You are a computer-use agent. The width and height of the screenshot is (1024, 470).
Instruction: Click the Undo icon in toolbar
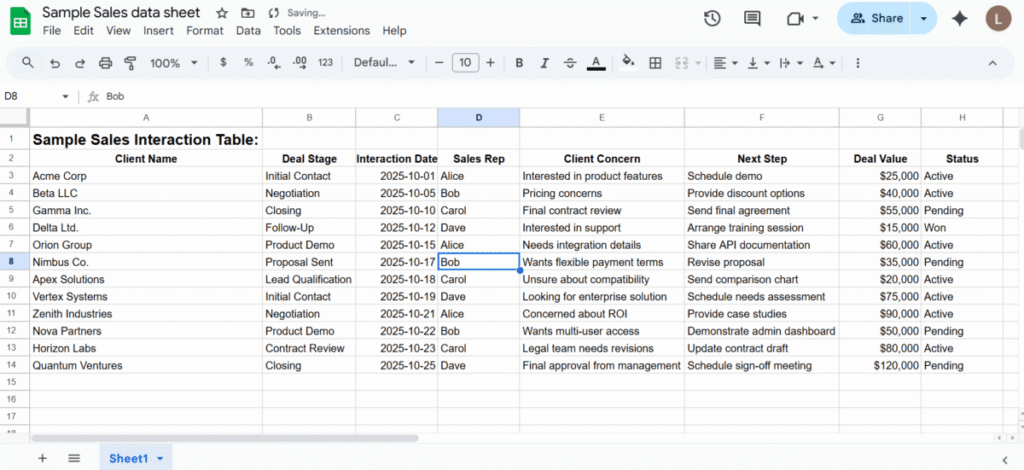tap(53, 63)
